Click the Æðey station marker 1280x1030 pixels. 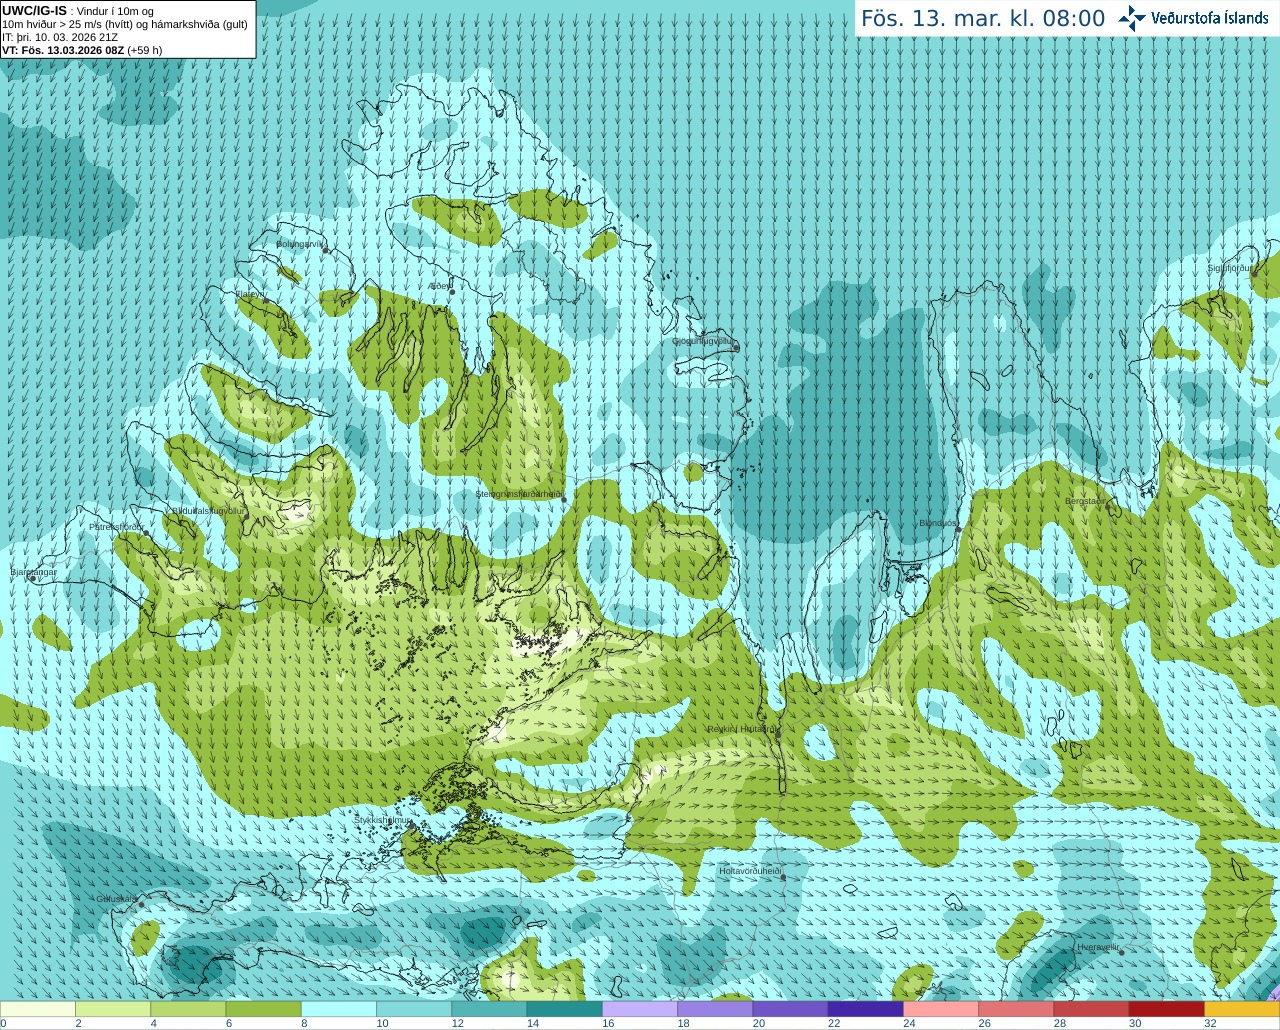tap(452, 292)
